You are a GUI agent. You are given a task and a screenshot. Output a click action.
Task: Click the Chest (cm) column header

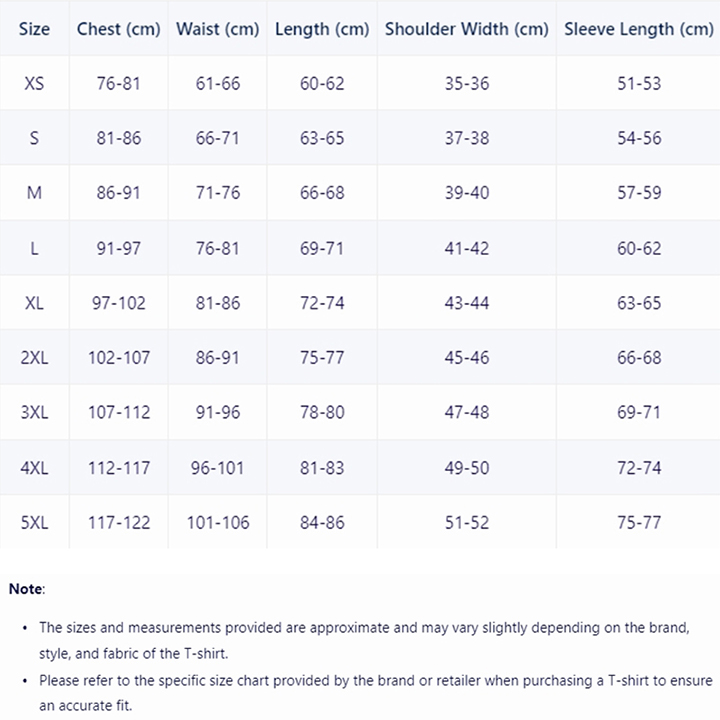coord(118,29)
